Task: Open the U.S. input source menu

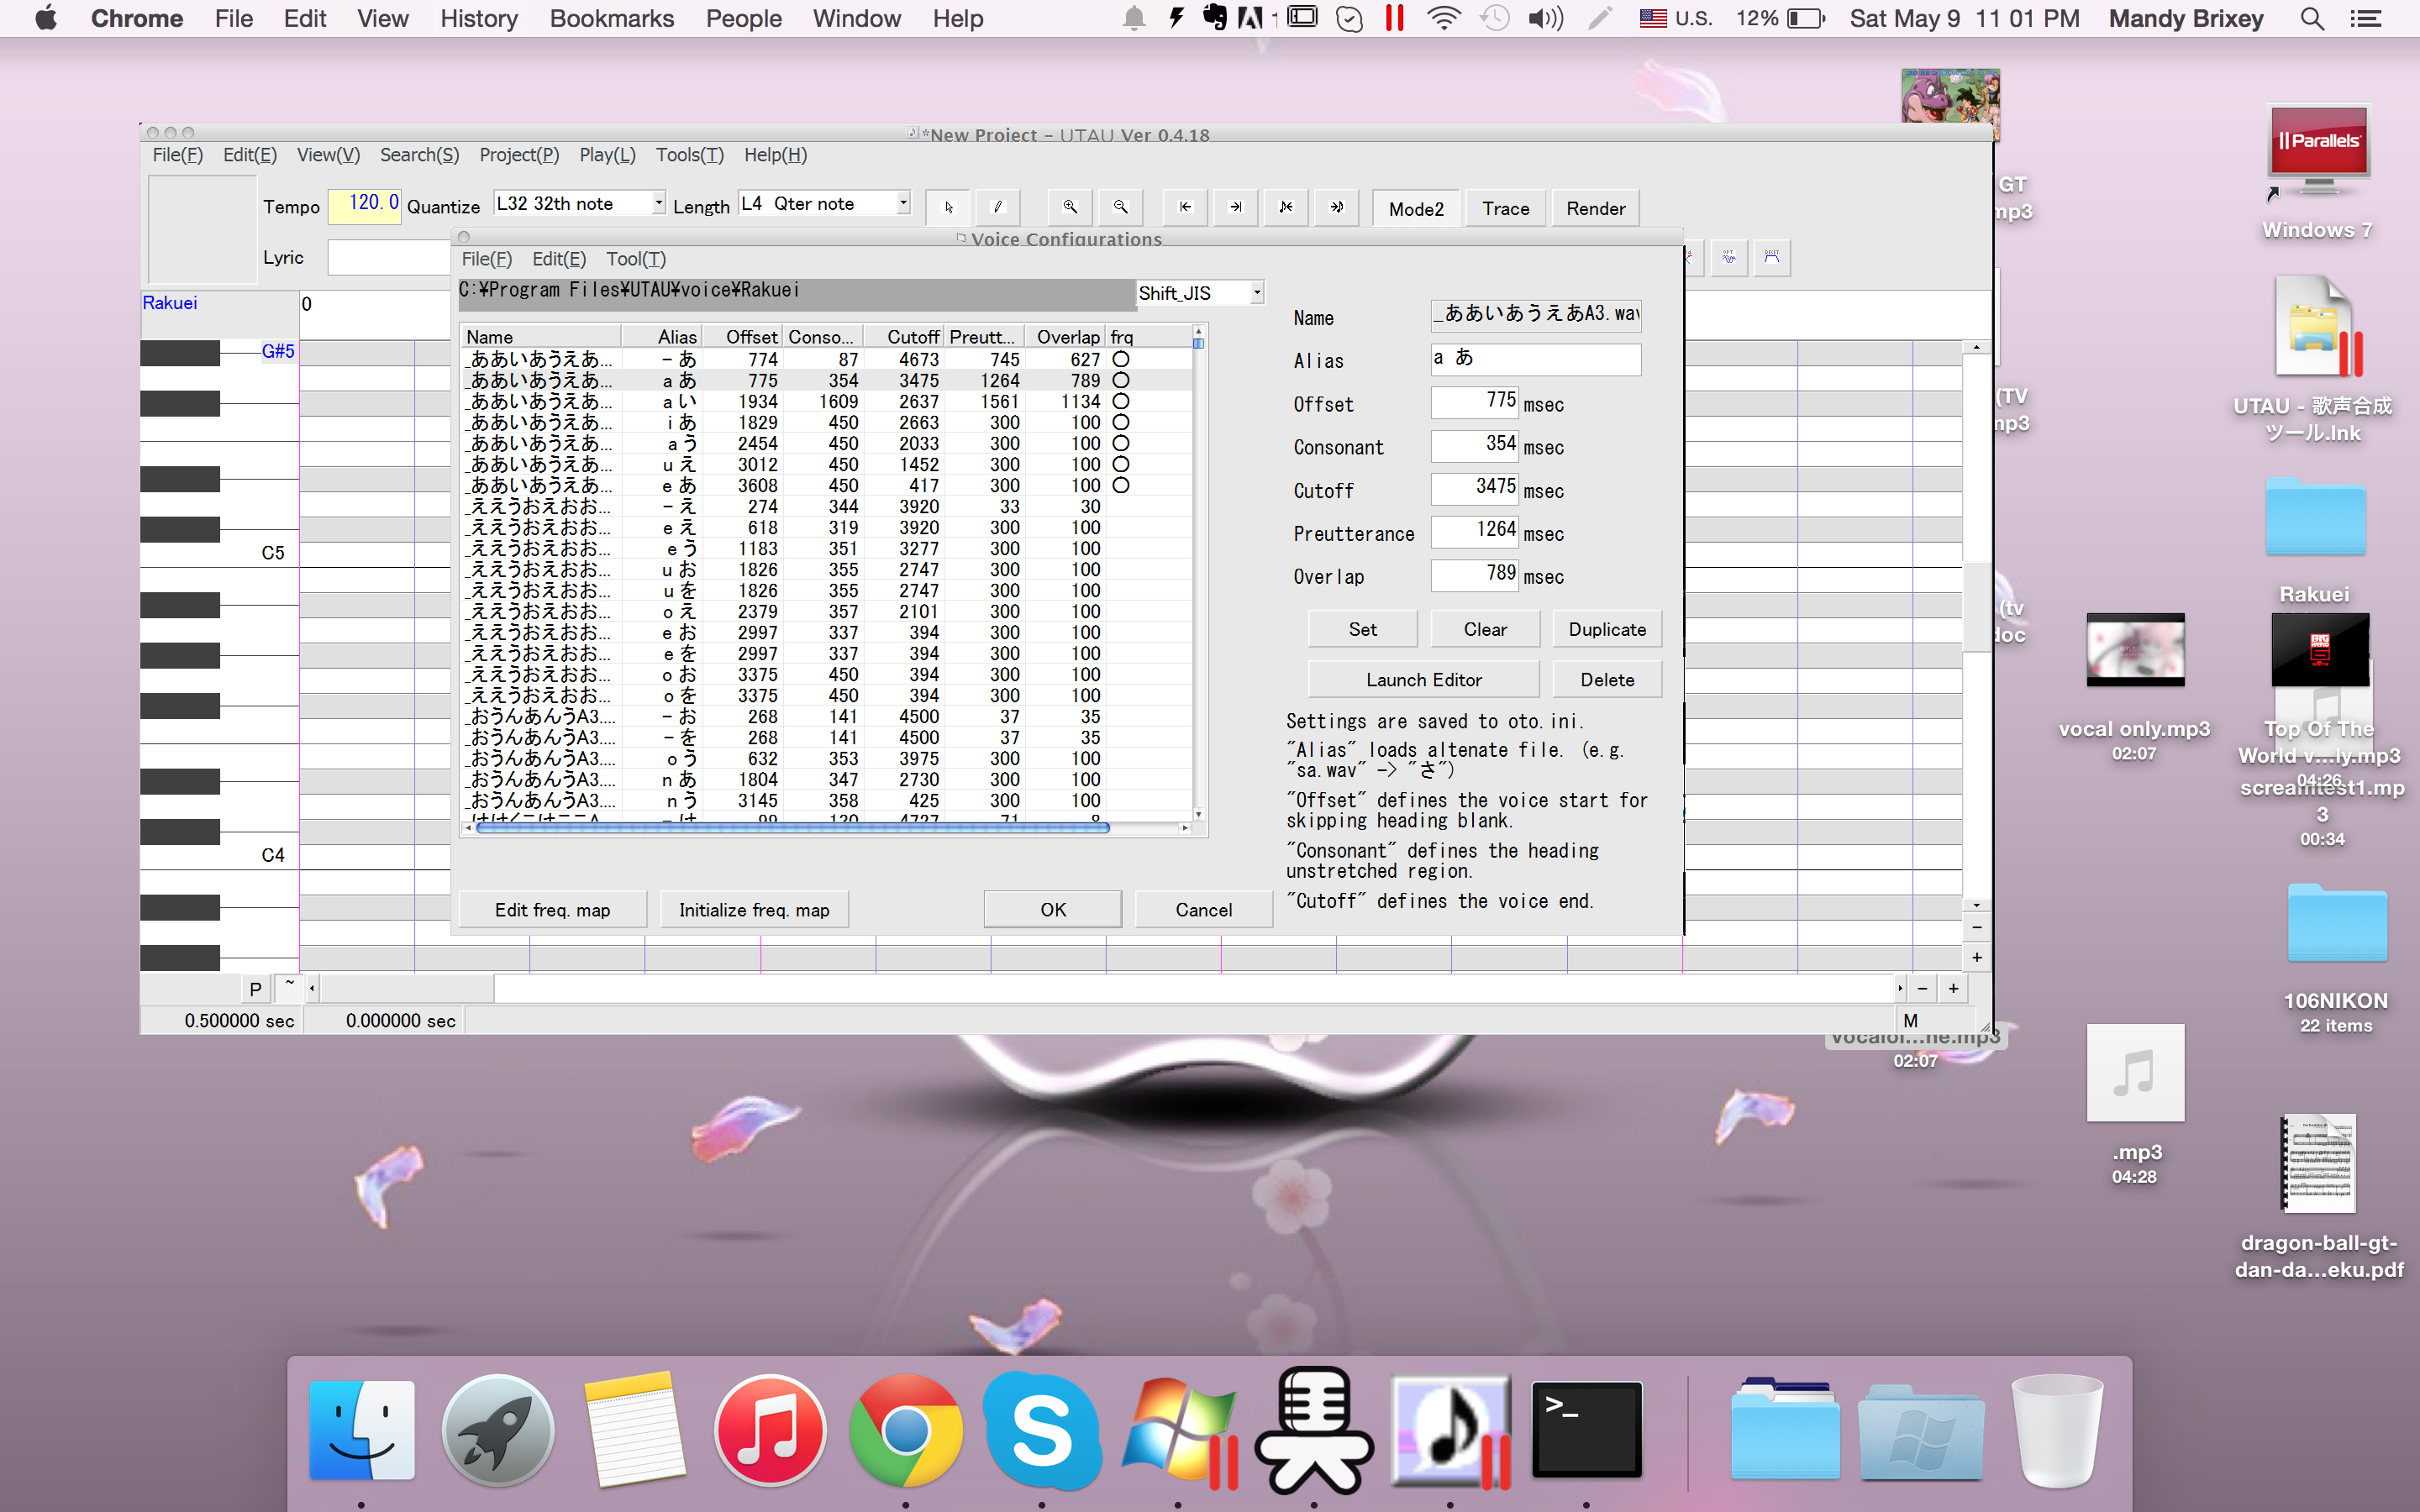Action: [1676, 18]
